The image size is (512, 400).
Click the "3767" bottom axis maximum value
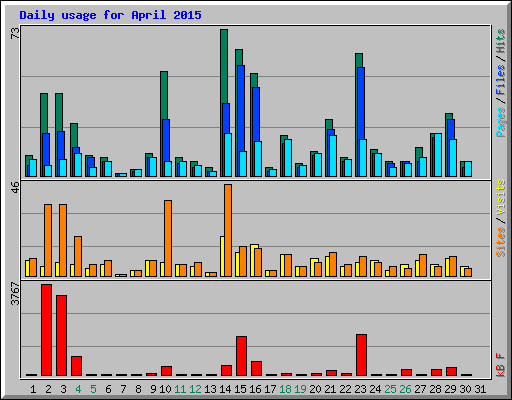tap(15, 294)
